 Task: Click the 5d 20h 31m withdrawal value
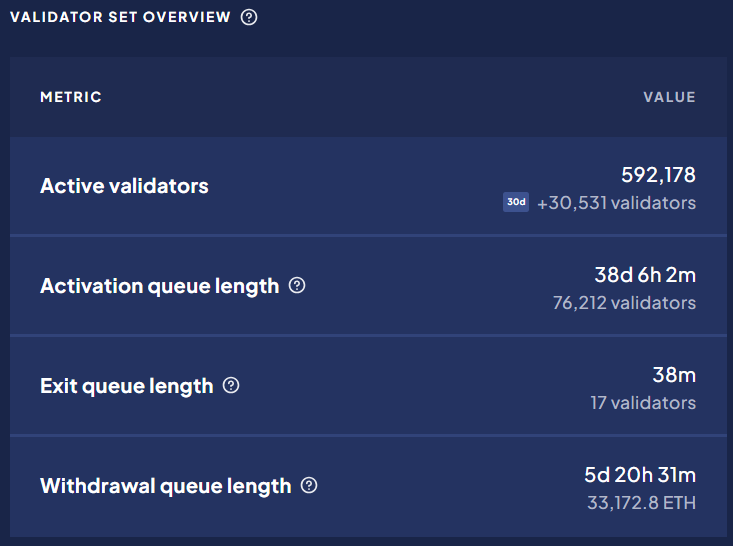pyautogui.click(x=640, y=475)
